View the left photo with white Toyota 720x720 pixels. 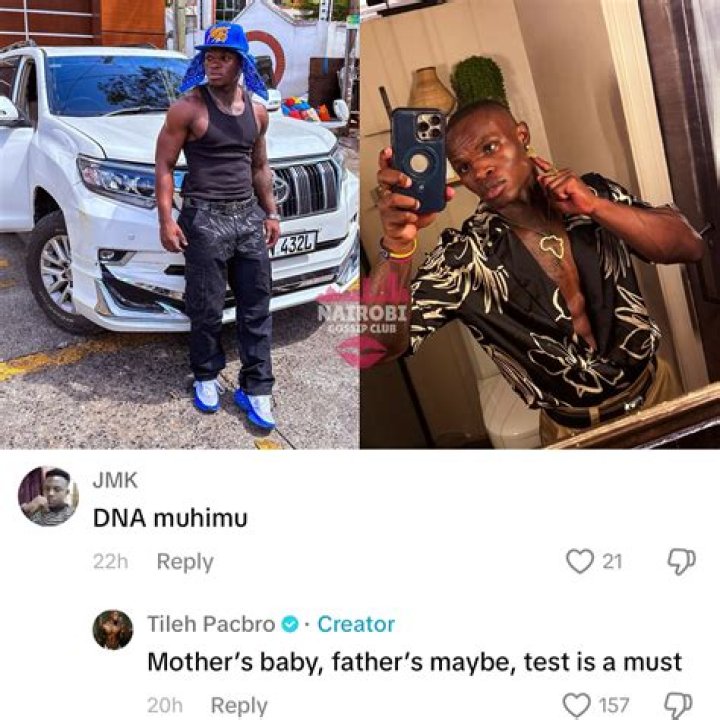point(180,224)
